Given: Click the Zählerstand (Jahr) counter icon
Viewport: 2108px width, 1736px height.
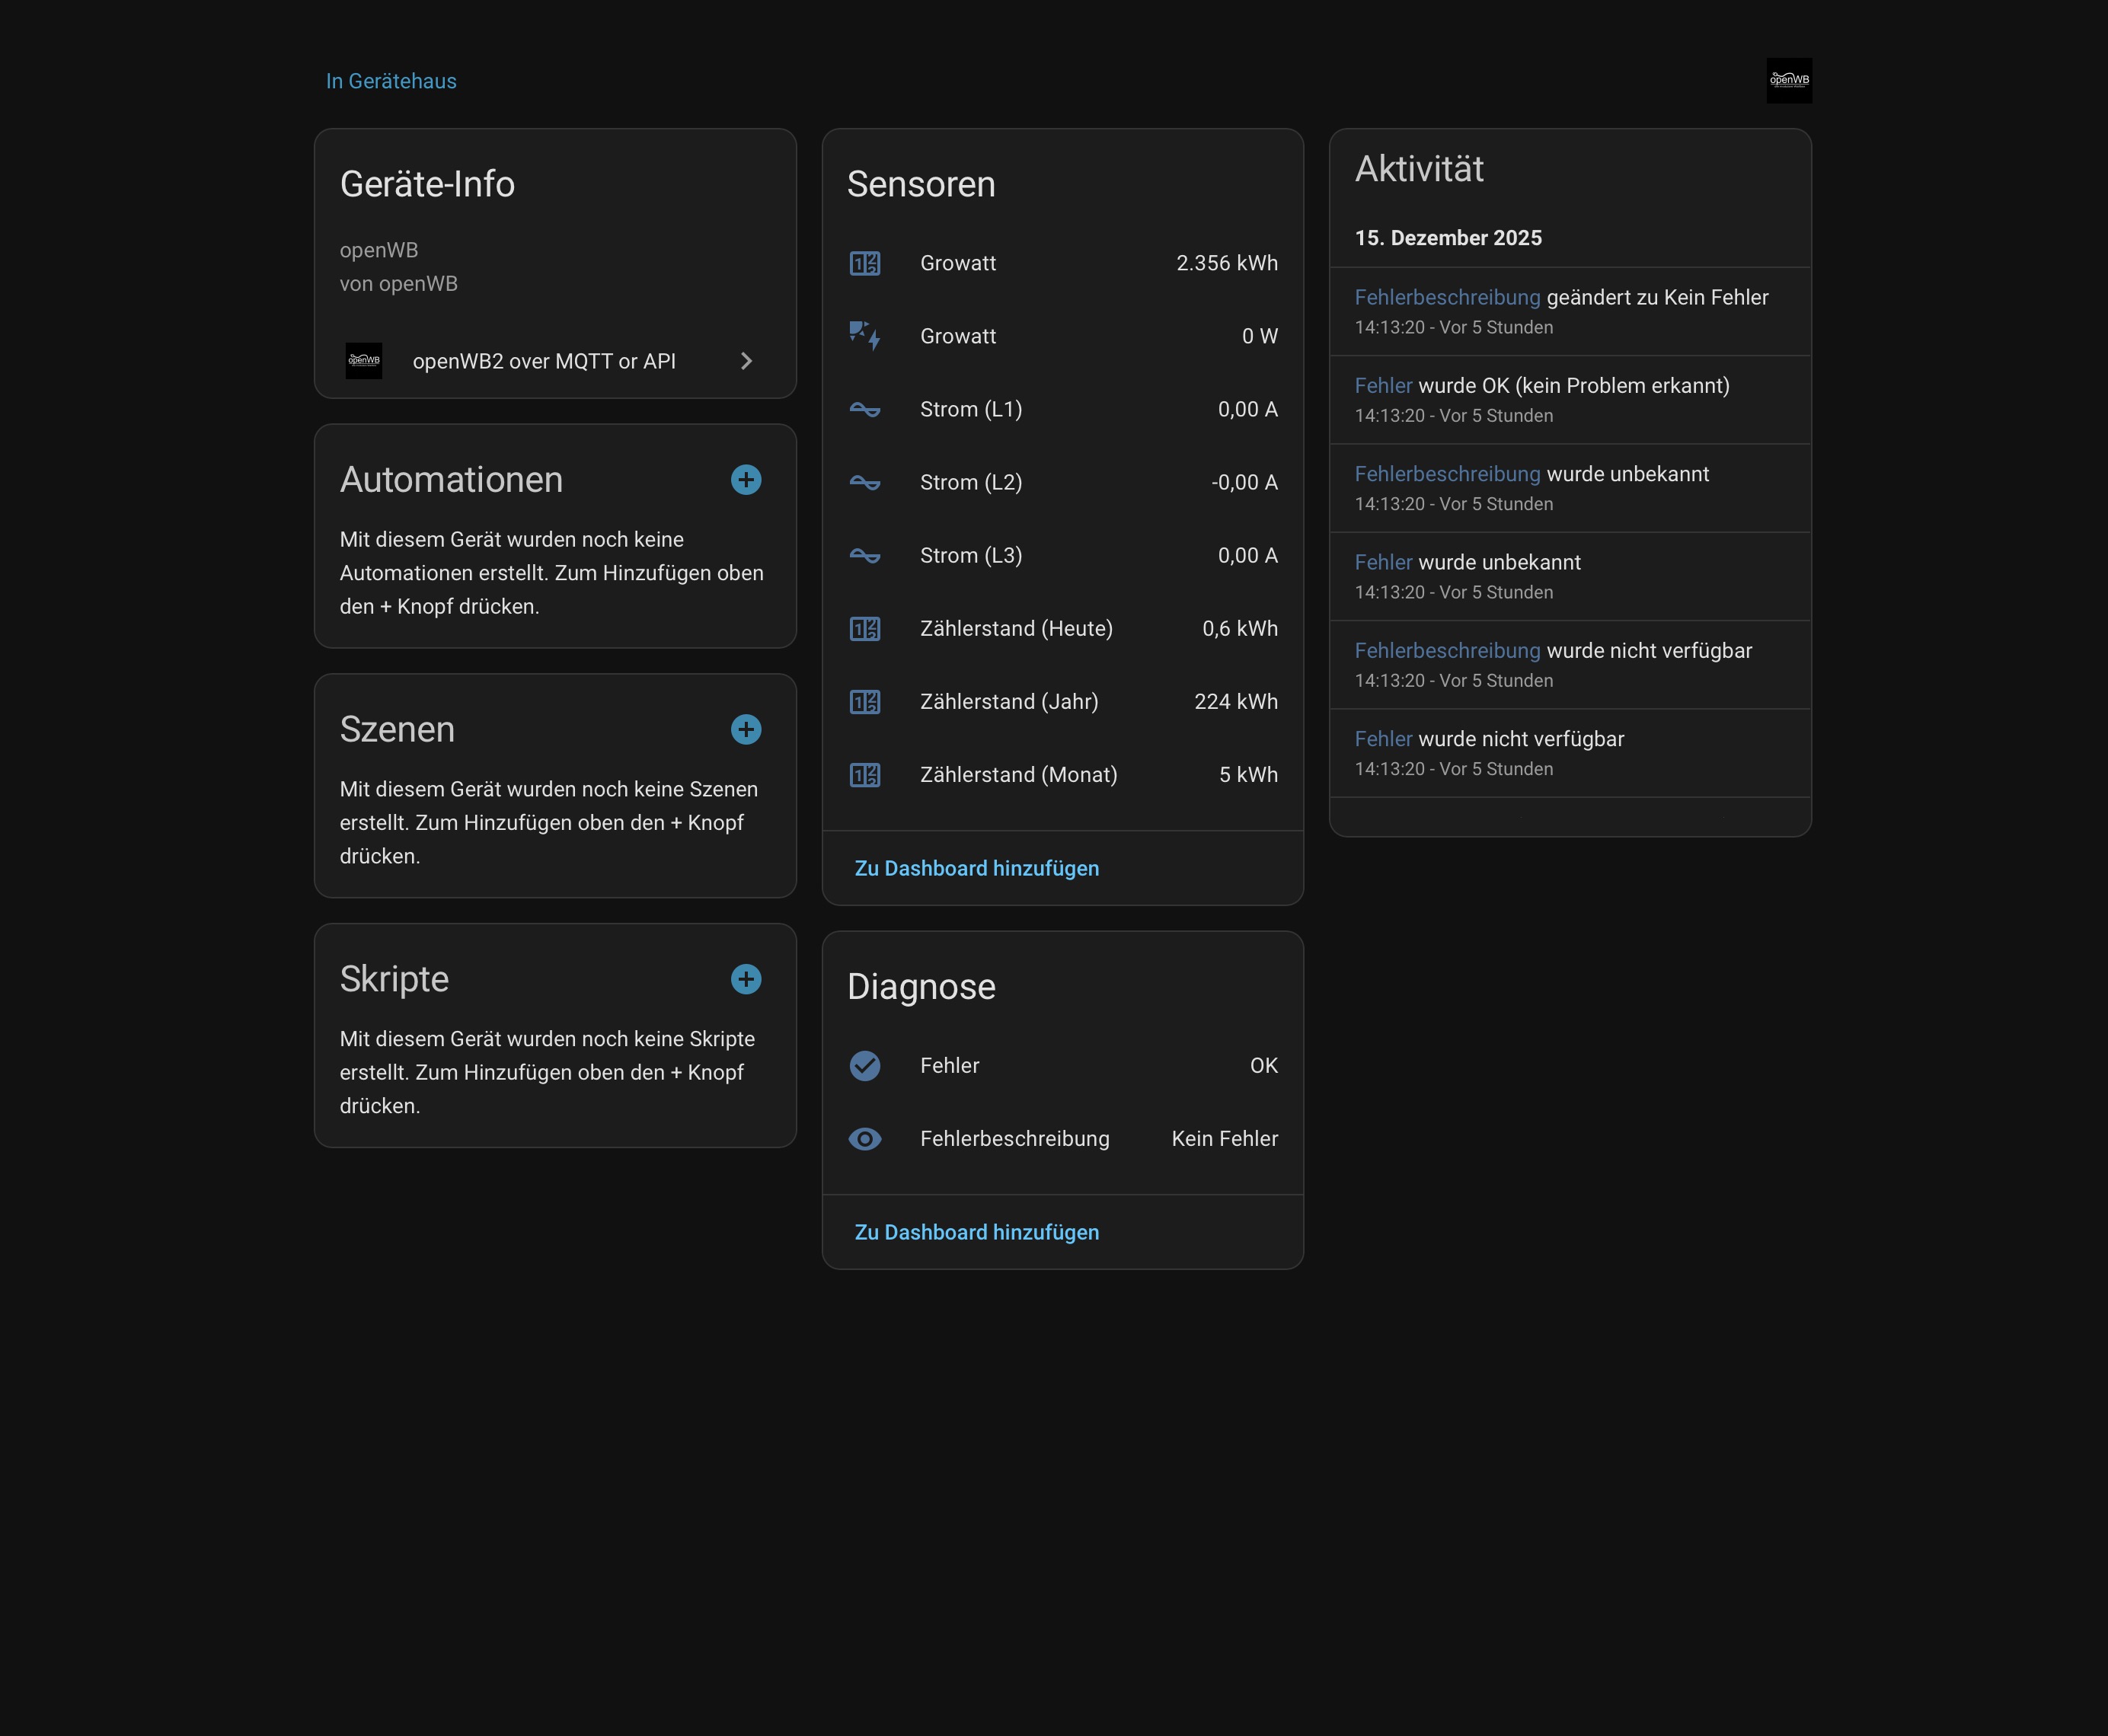Looking at the screenshot, I should 864,702.
